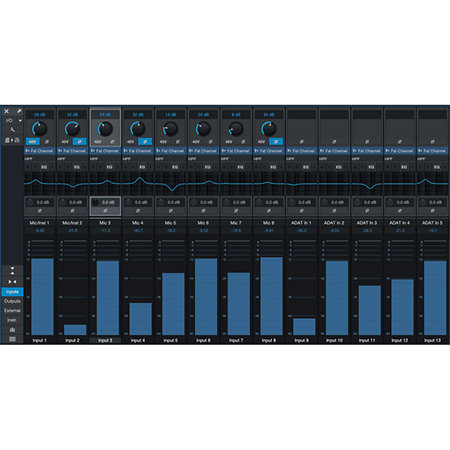Viewport: 450px width, 450px height.
Task: Click lower phase icon beneath Mic 4 0.0 dB
Action: 138,211
